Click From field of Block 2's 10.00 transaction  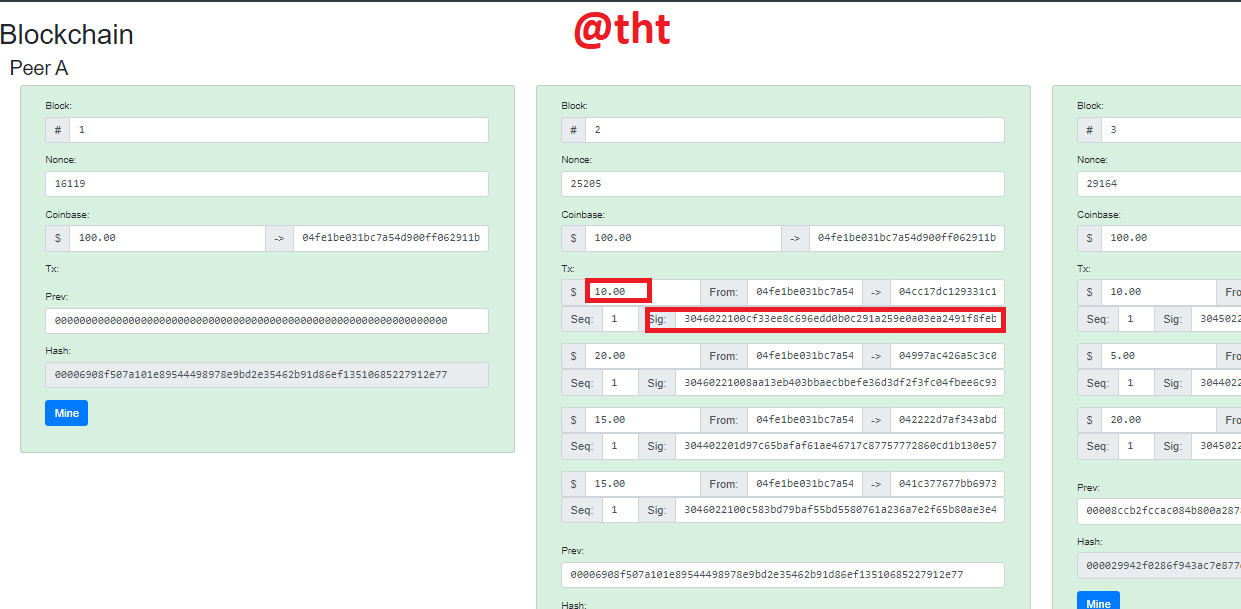click(x=805, y=292)
